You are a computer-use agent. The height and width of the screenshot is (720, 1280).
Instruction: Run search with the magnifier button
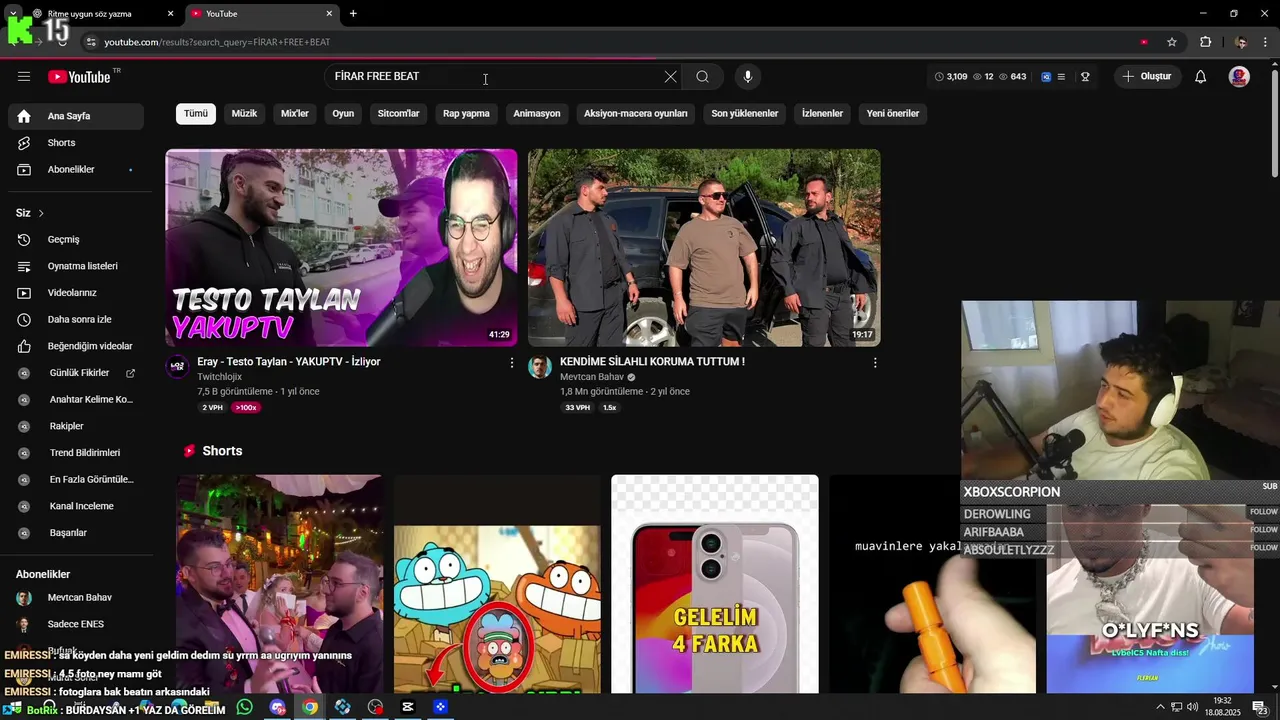click(703, 77)
